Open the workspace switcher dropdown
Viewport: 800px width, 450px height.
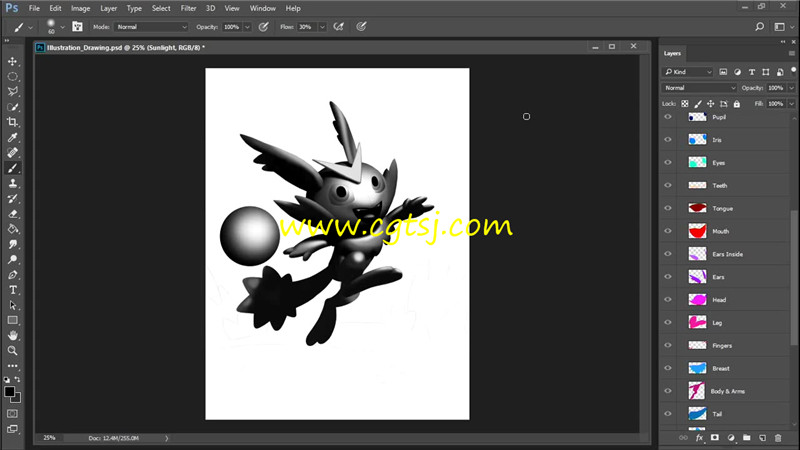[782, 27]
